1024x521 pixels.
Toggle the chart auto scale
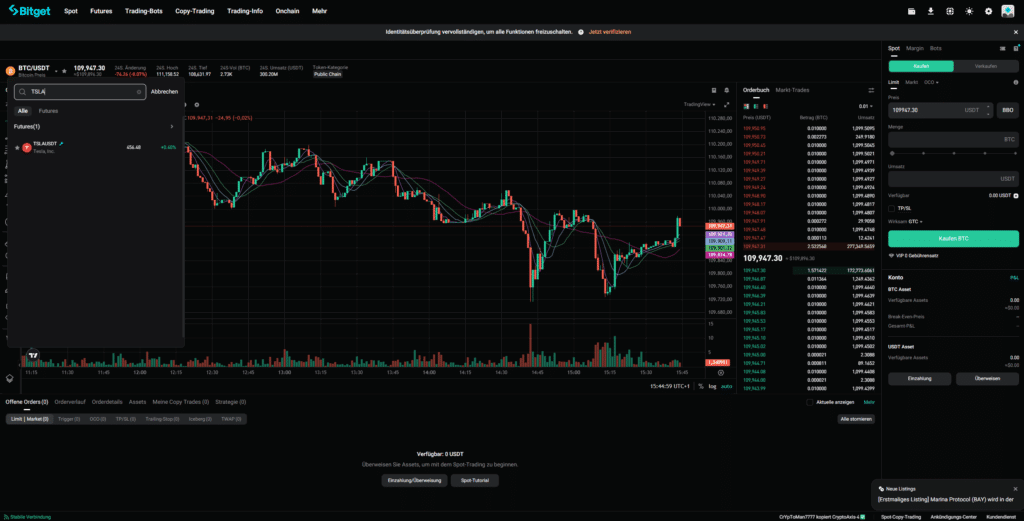pyautogui.click(x=726, y=387)
